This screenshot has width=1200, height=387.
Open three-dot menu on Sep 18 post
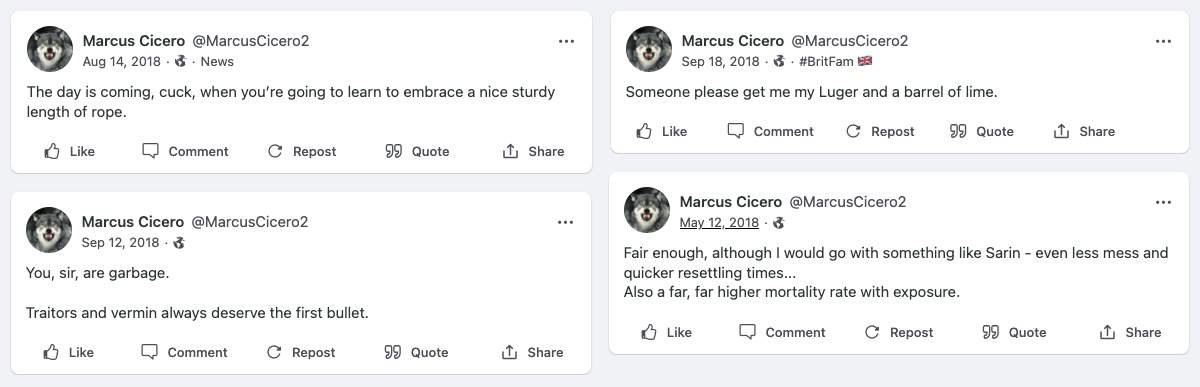(x=1163, y=41)
